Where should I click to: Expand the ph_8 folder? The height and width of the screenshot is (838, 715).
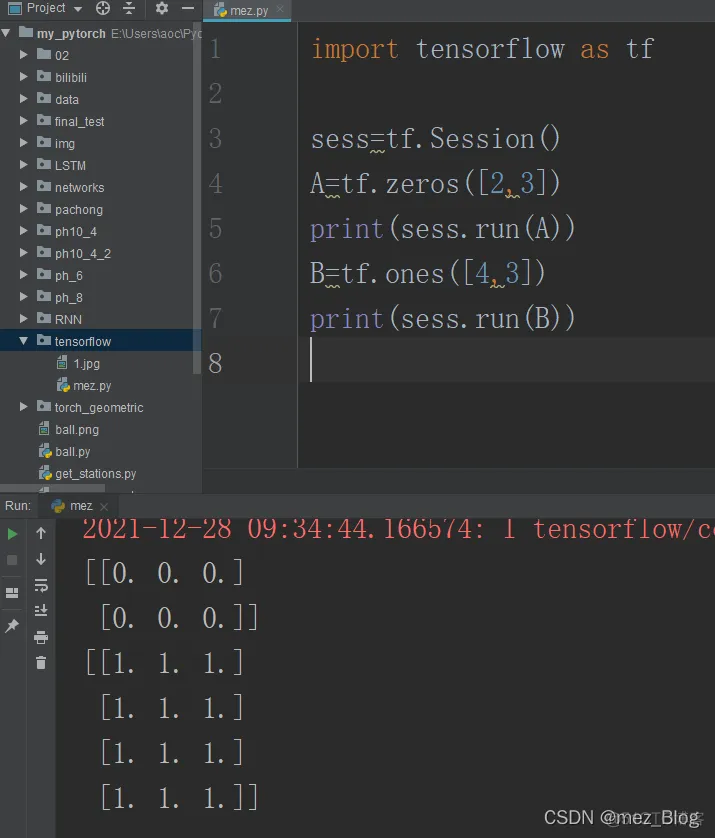(x=24, y=297)
